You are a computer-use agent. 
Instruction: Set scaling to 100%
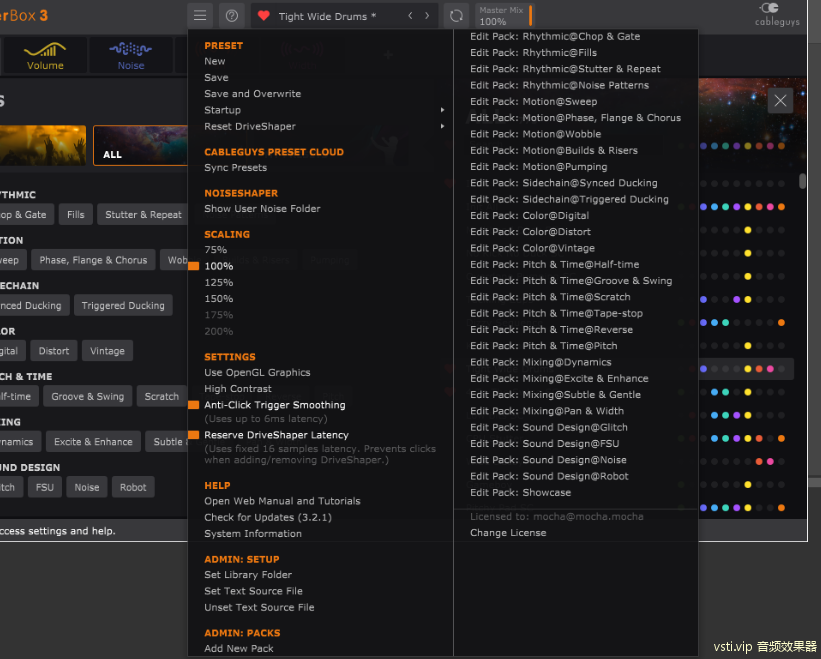point(219,266)
